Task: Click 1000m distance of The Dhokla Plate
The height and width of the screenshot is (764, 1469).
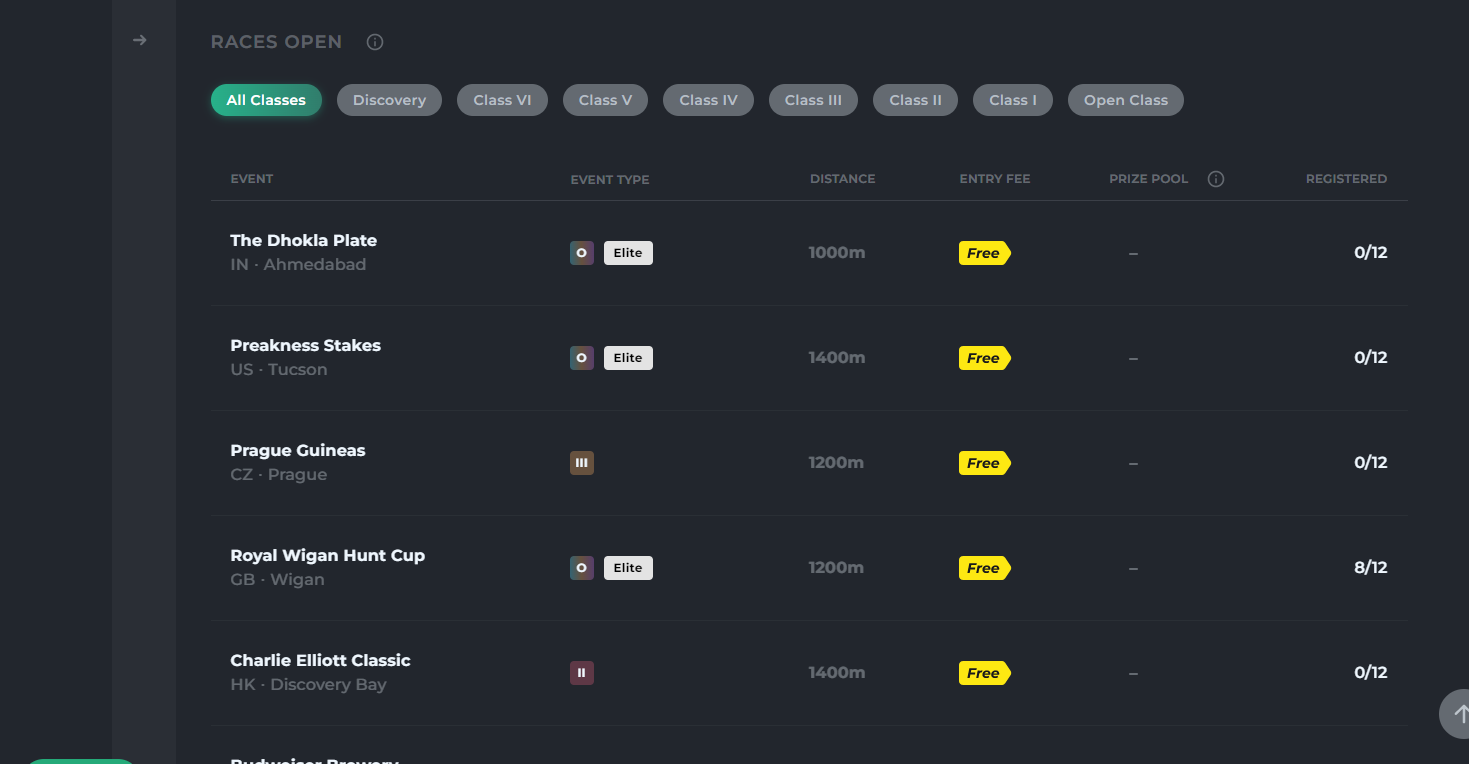Action: tap(837, 253)
